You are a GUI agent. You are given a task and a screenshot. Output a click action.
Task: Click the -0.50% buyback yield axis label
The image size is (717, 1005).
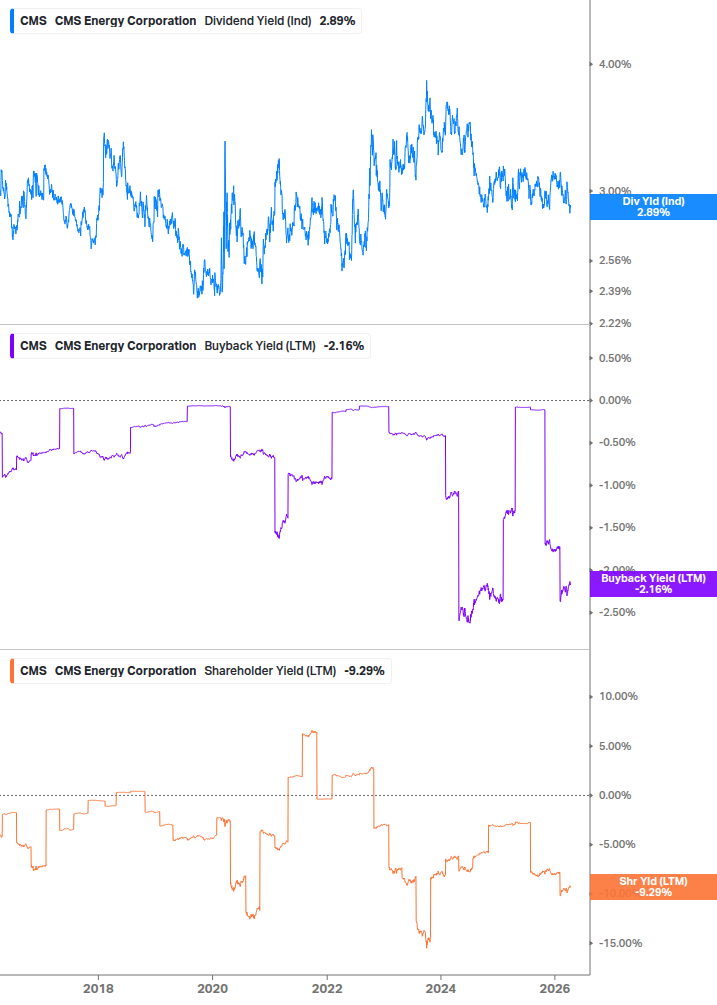617,443
